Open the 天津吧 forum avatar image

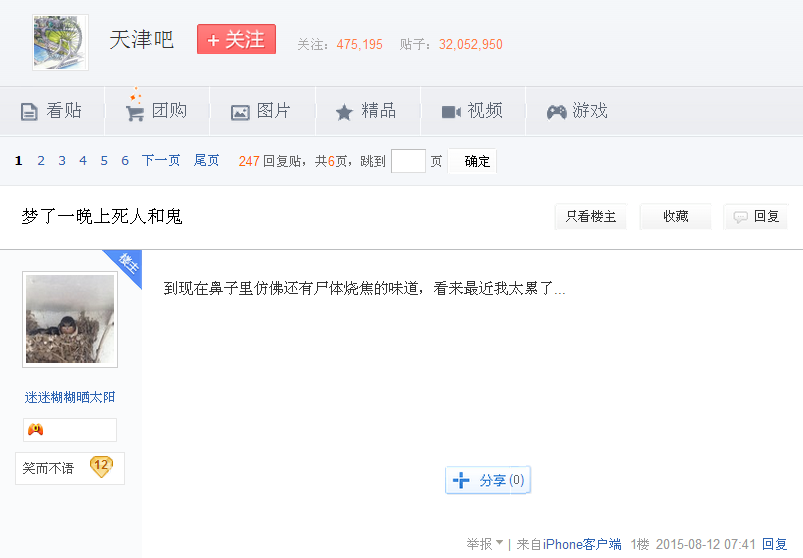[x=60, y=42]
